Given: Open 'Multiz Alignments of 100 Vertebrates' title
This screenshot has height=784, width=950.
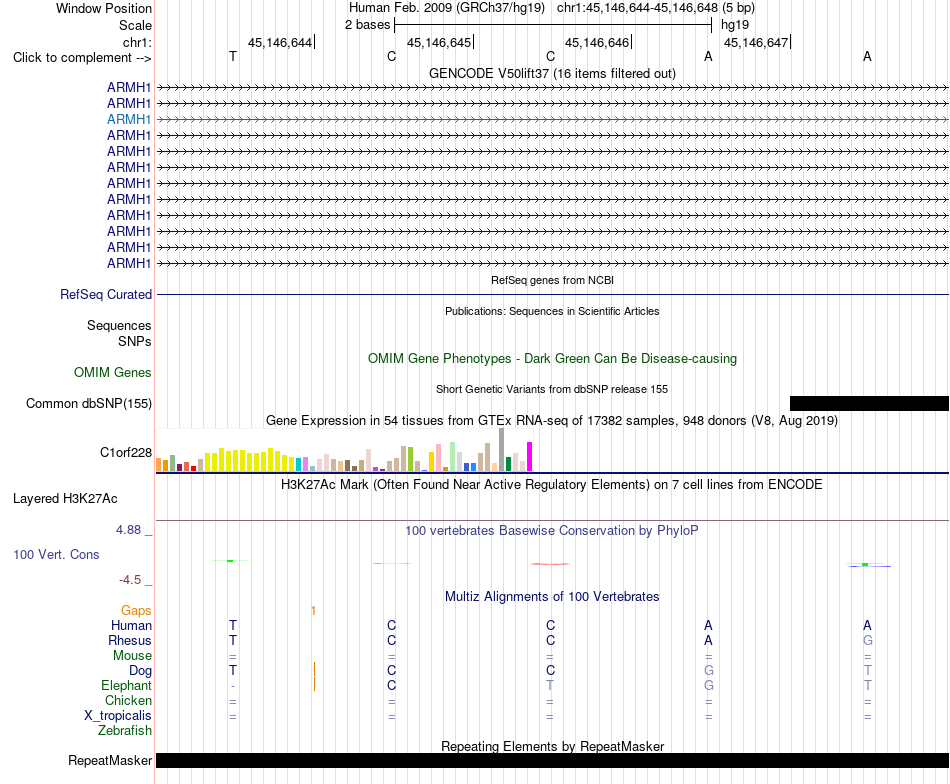Looking at the screenshot, I should click(552, 596).
